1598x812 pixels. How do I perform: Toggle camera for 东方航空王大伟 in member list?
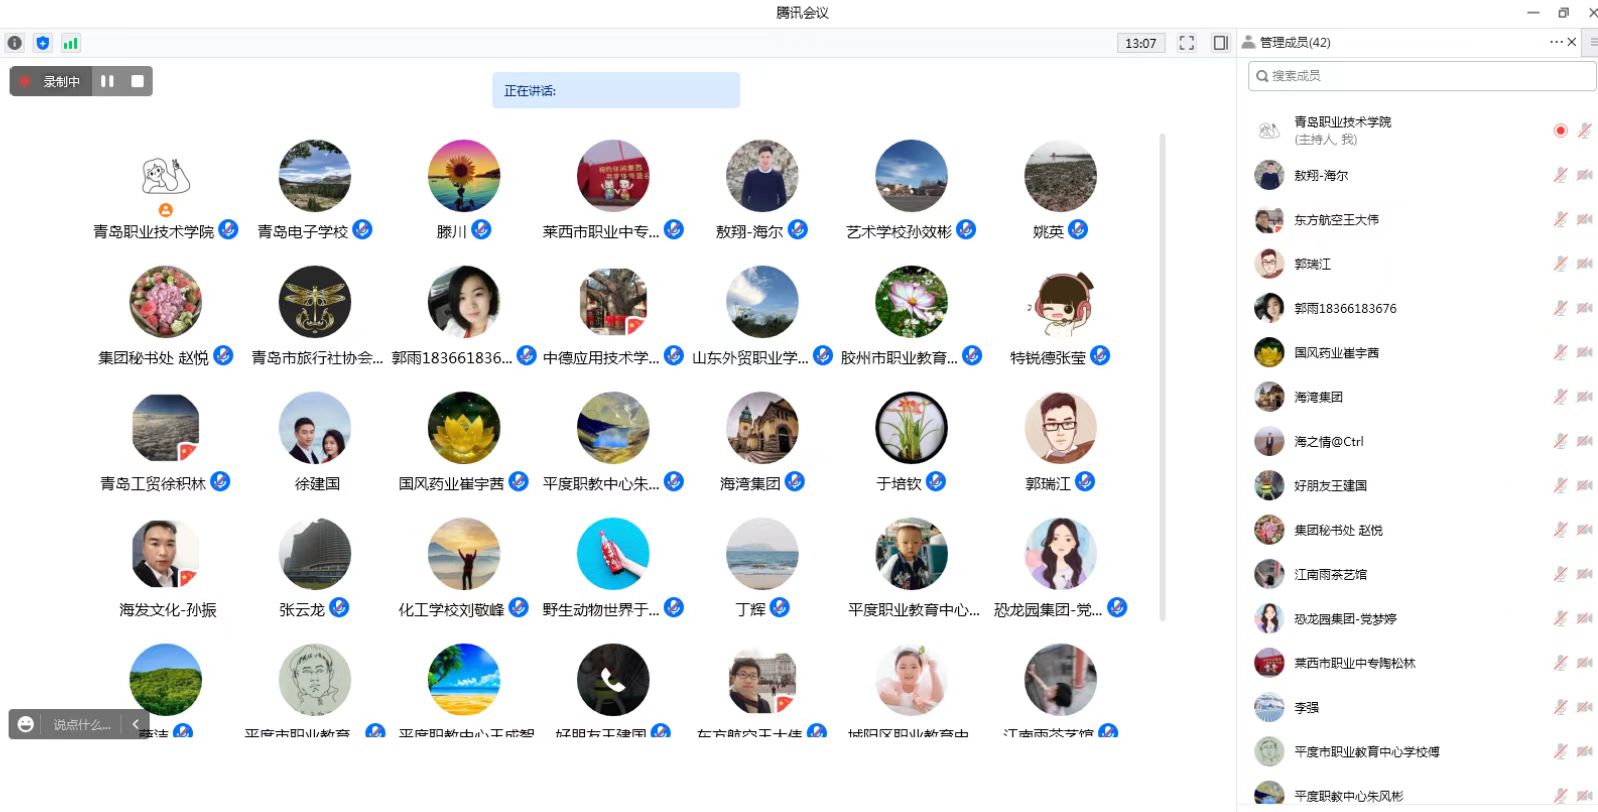(1585, 219)
